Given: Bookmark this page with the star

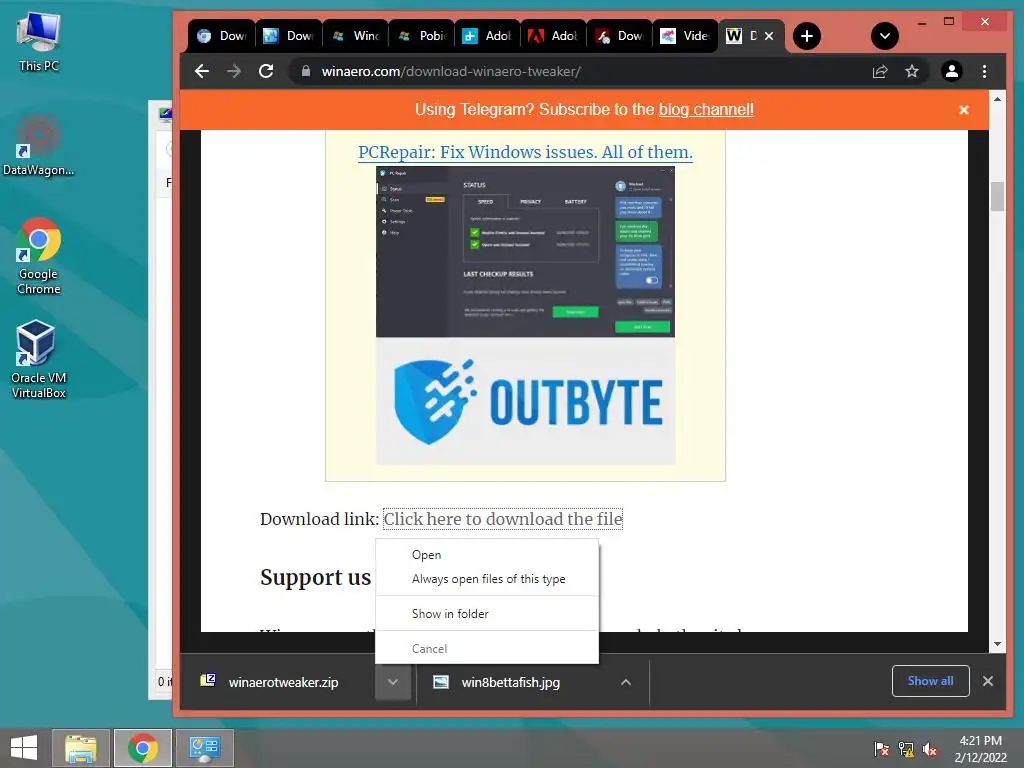Looking at the screenshot, I should coord(912,71).
